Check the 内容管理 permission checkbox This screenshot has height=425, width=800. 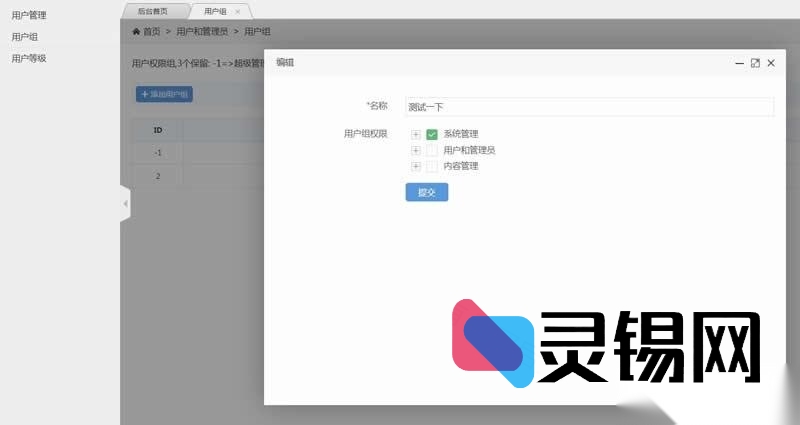(x=432, y=166)
